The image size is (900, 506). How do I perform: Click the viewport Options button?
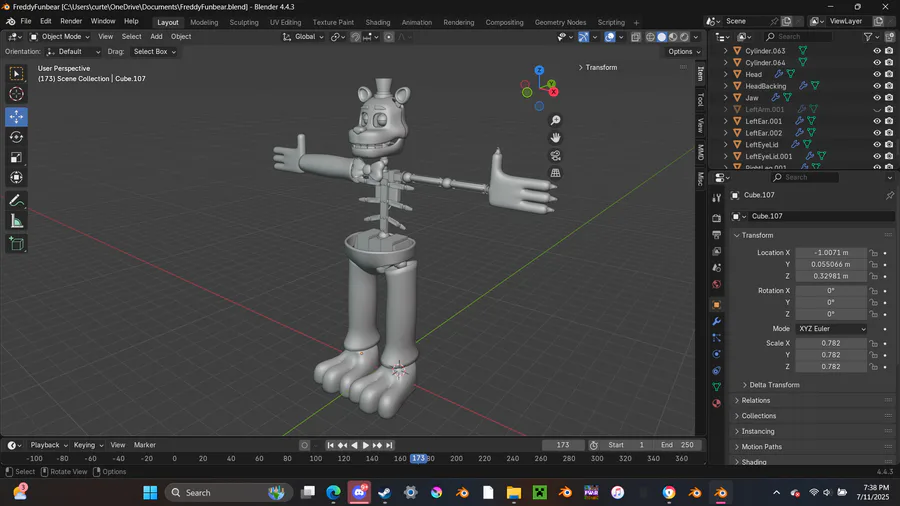click(684, 52)
